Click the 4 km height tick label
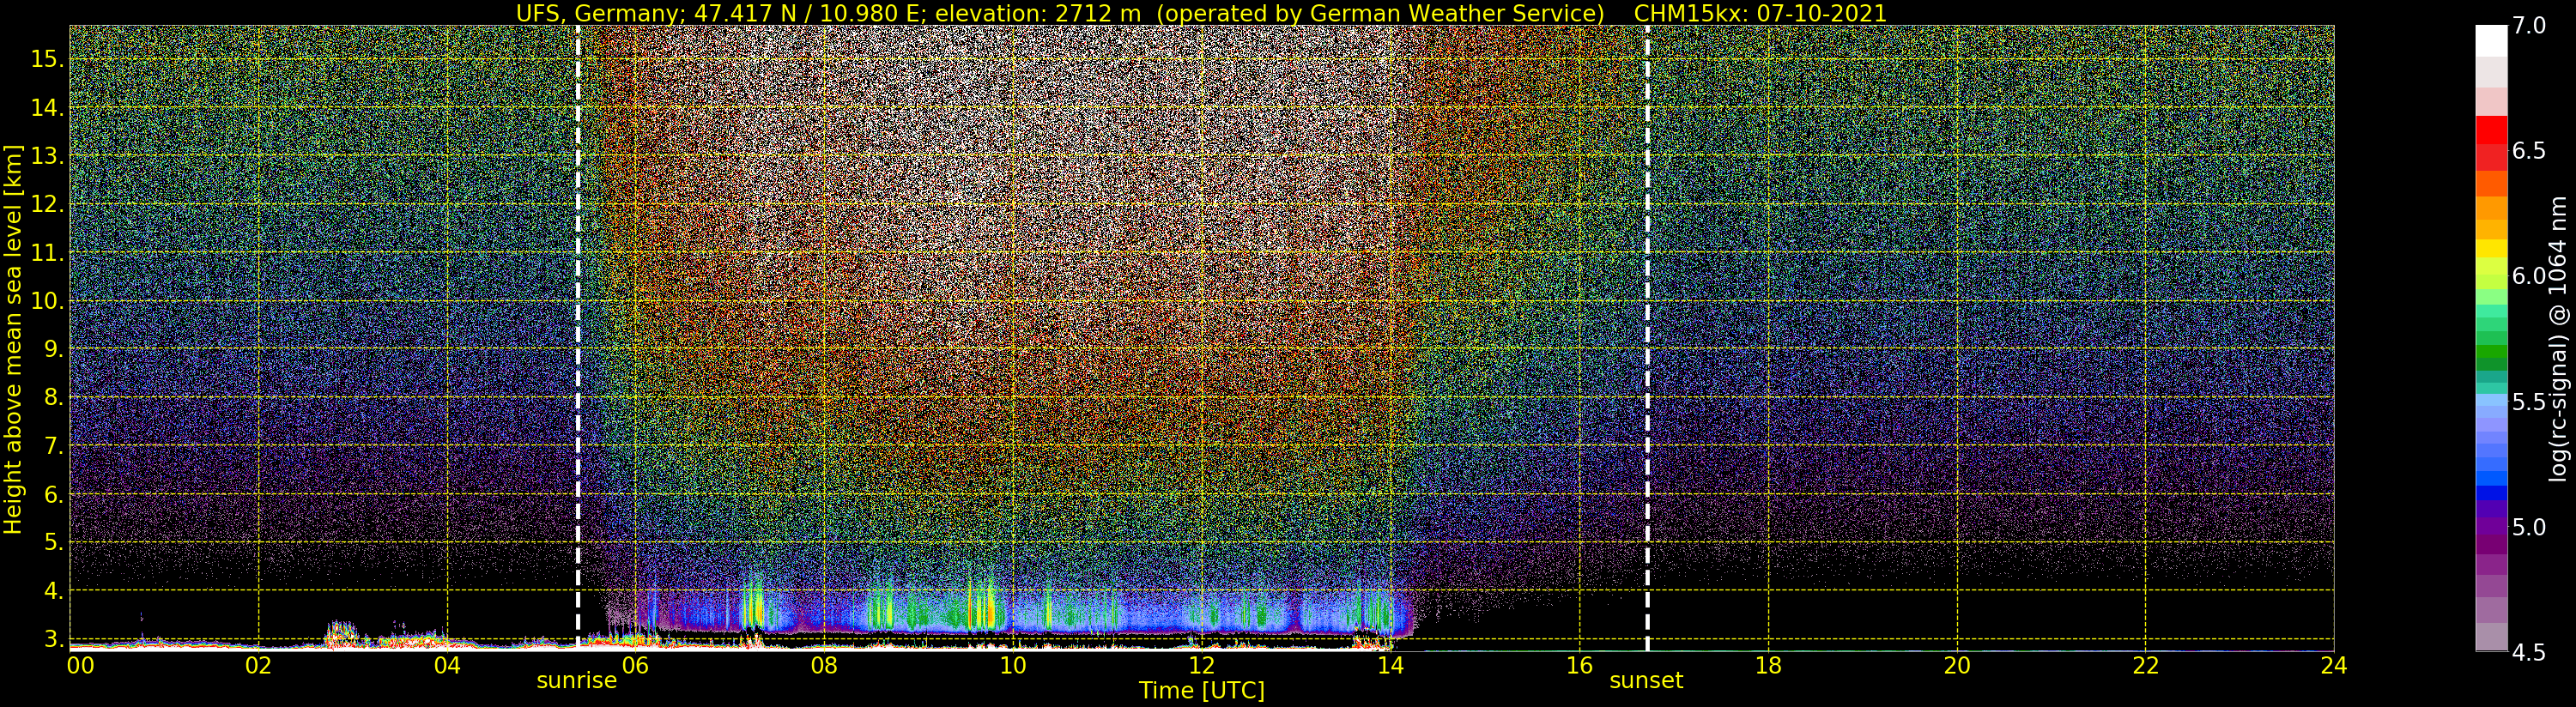This screenshot has width=2576, height=707. tap(54, 591)
